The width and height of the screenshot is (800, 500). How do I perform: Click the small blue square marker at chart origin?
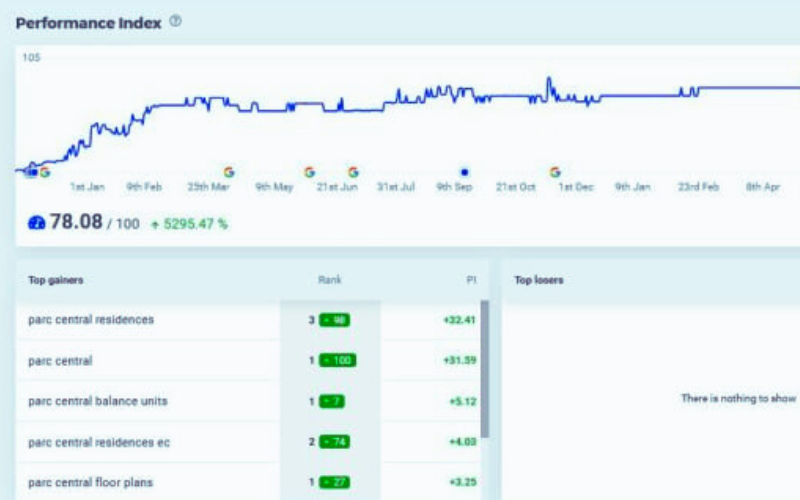click(31, 172)
